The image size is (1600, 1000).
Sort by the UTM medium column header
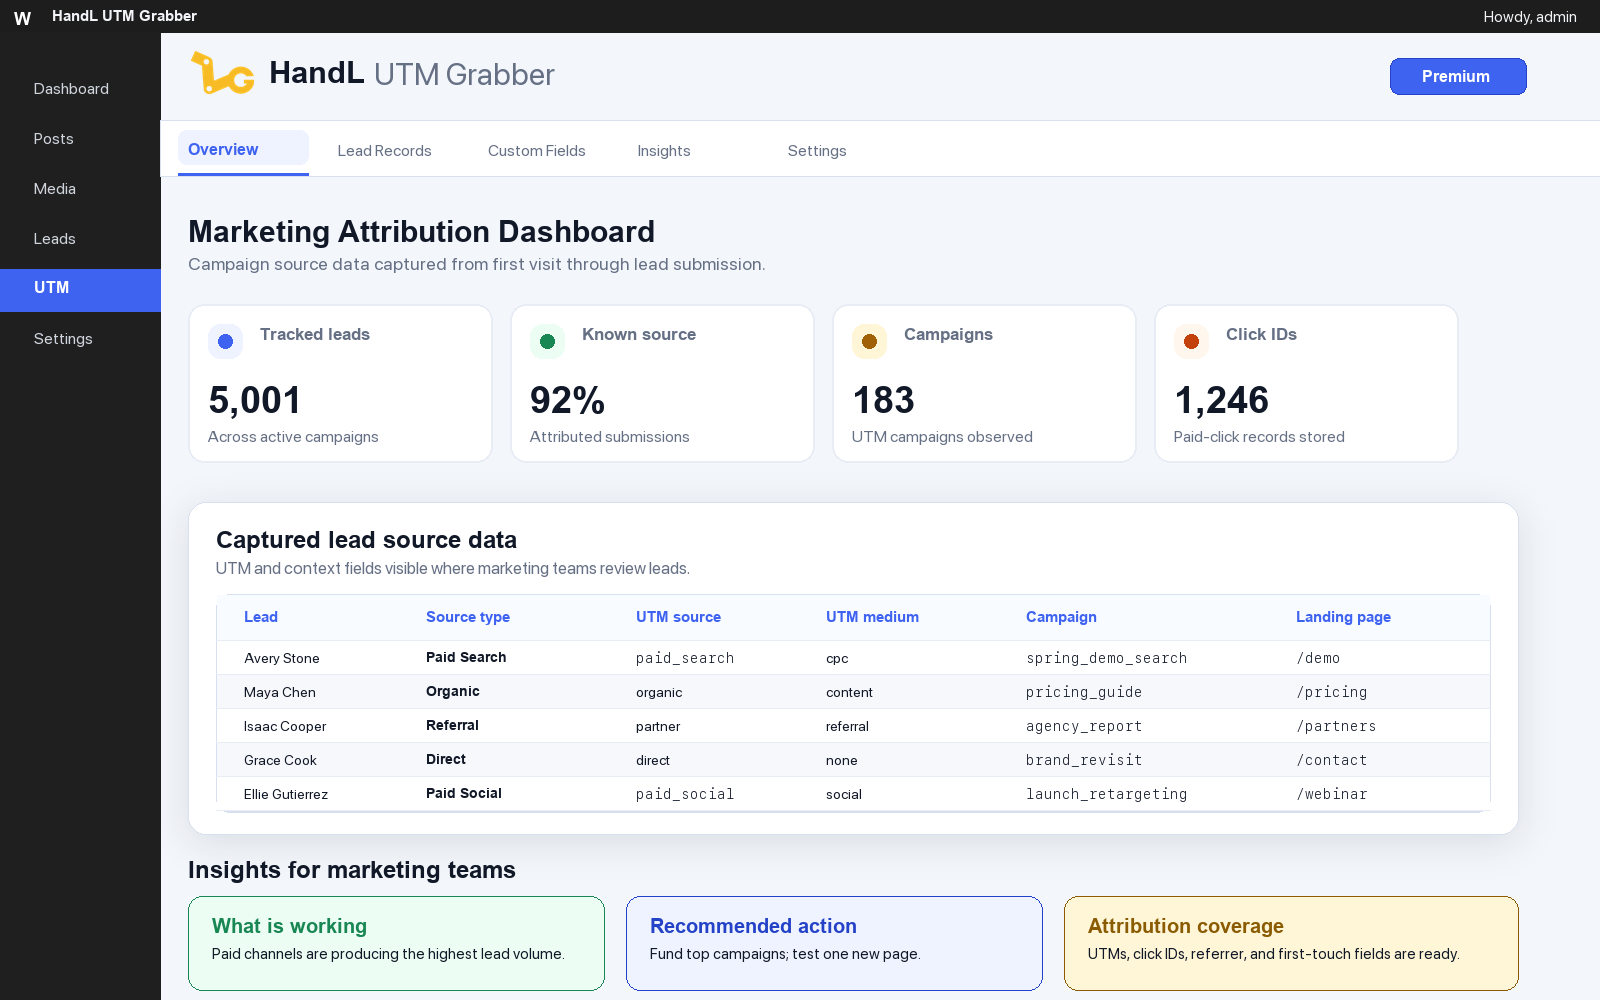point(872,617)
